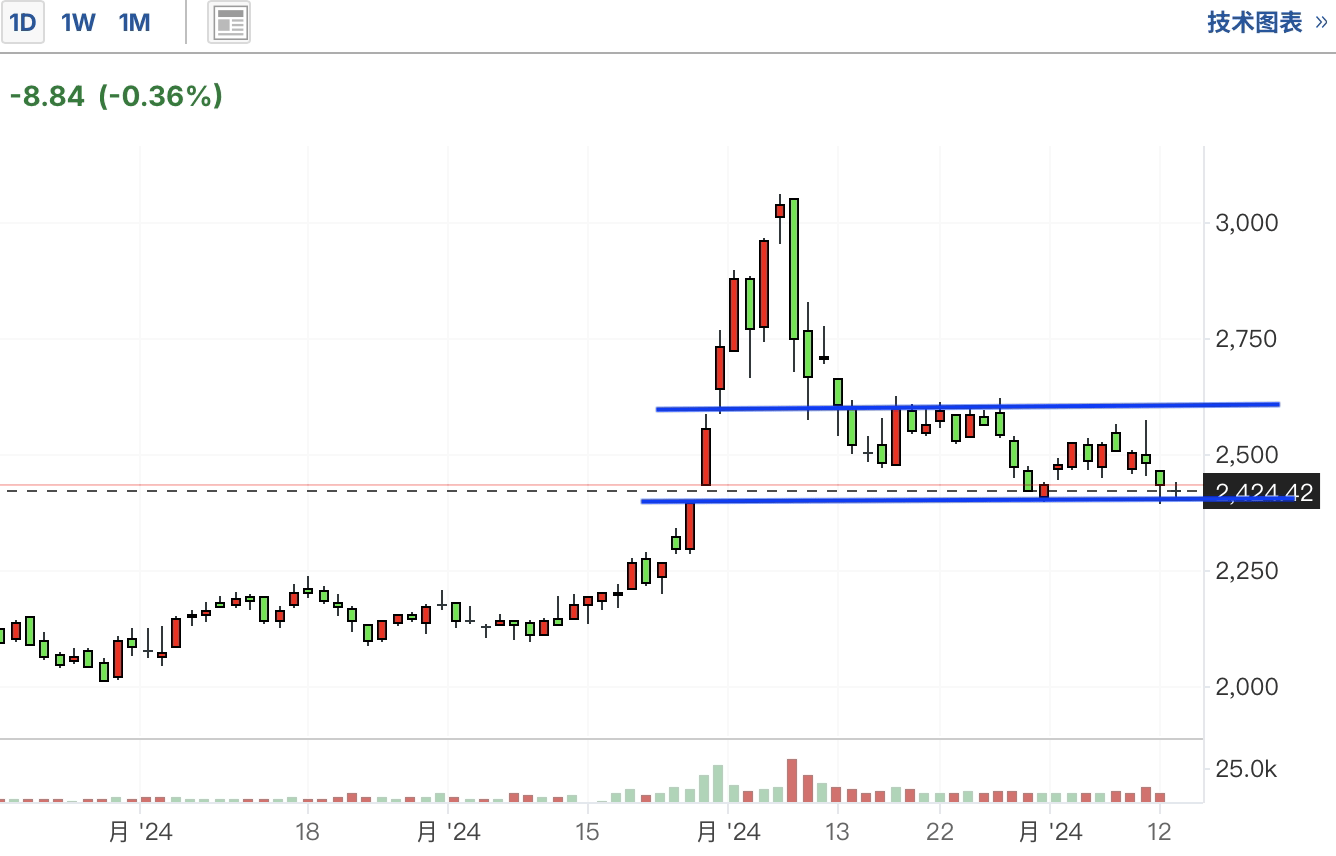Click the 3,000 price axis label
1336x856 pixels.
coord(1247,222)
